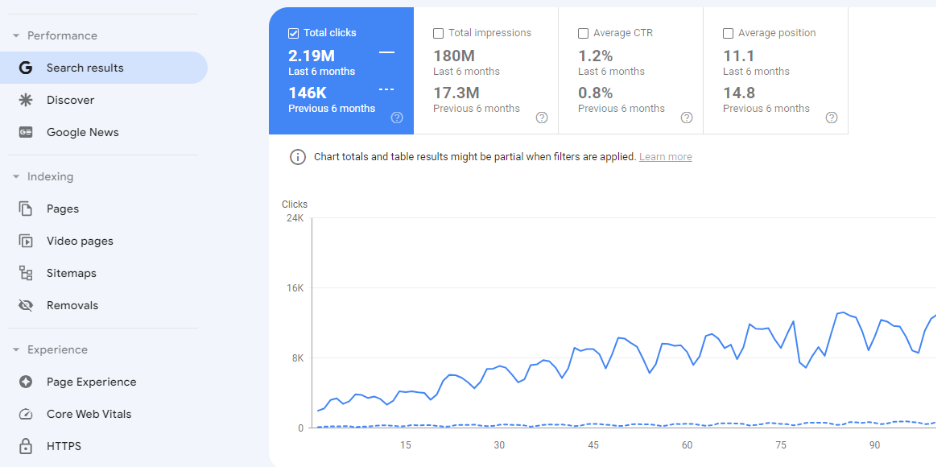Click the info icon beside chart totals notice
This screenshot has height=467, width=936.
click(298, 157)
